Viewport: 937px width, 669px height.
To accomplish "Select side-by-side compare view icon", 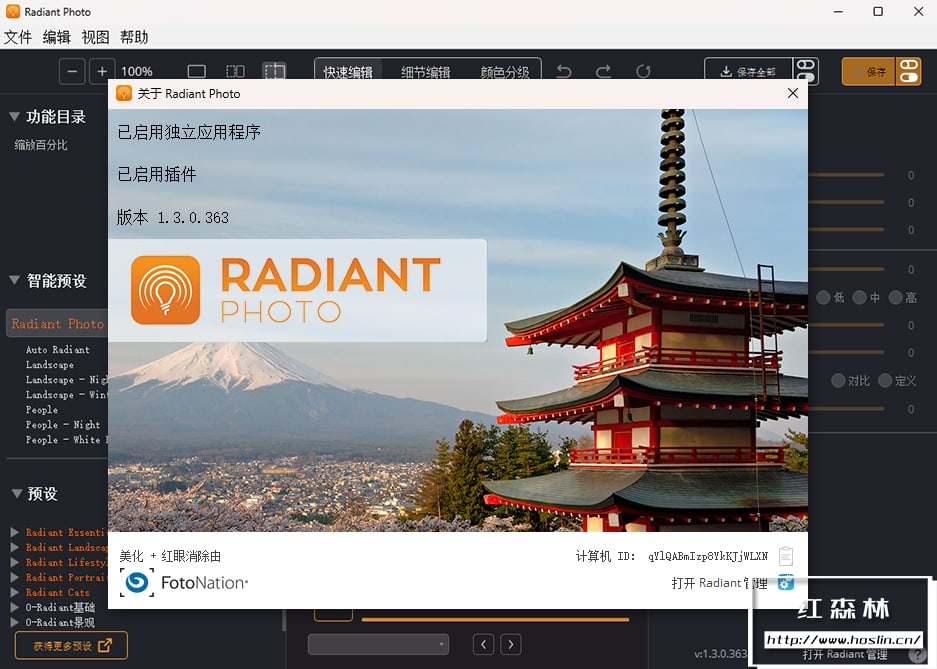I will coord(235,72).
